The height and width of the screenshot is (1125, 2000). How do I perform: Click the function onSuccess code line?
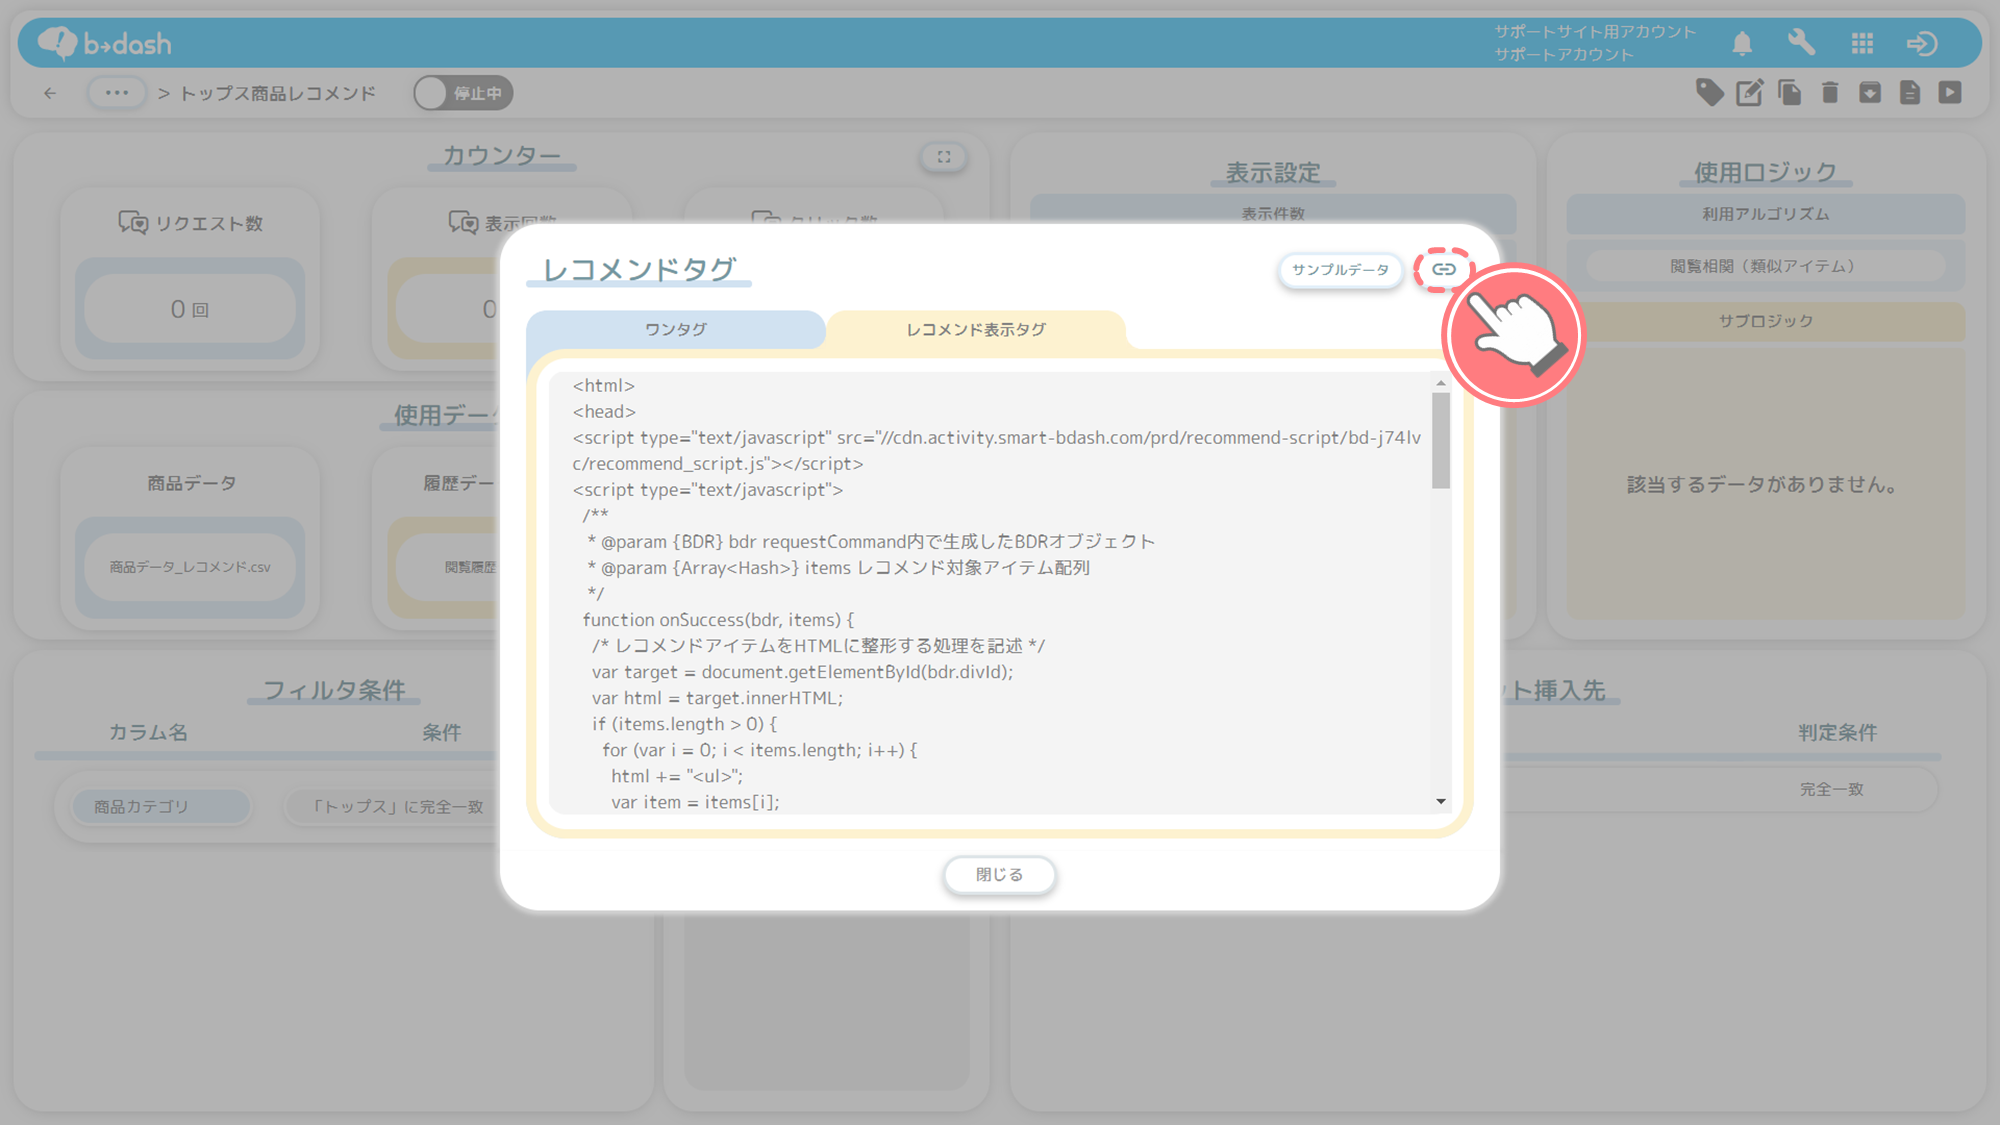(718, 620)
